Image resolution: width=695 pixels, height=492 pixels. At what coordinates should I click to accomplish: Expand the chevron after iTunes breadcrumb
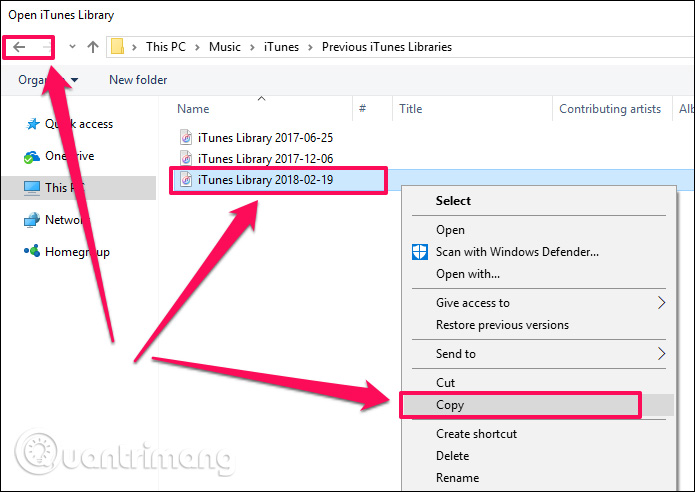(x=310, y=47)
